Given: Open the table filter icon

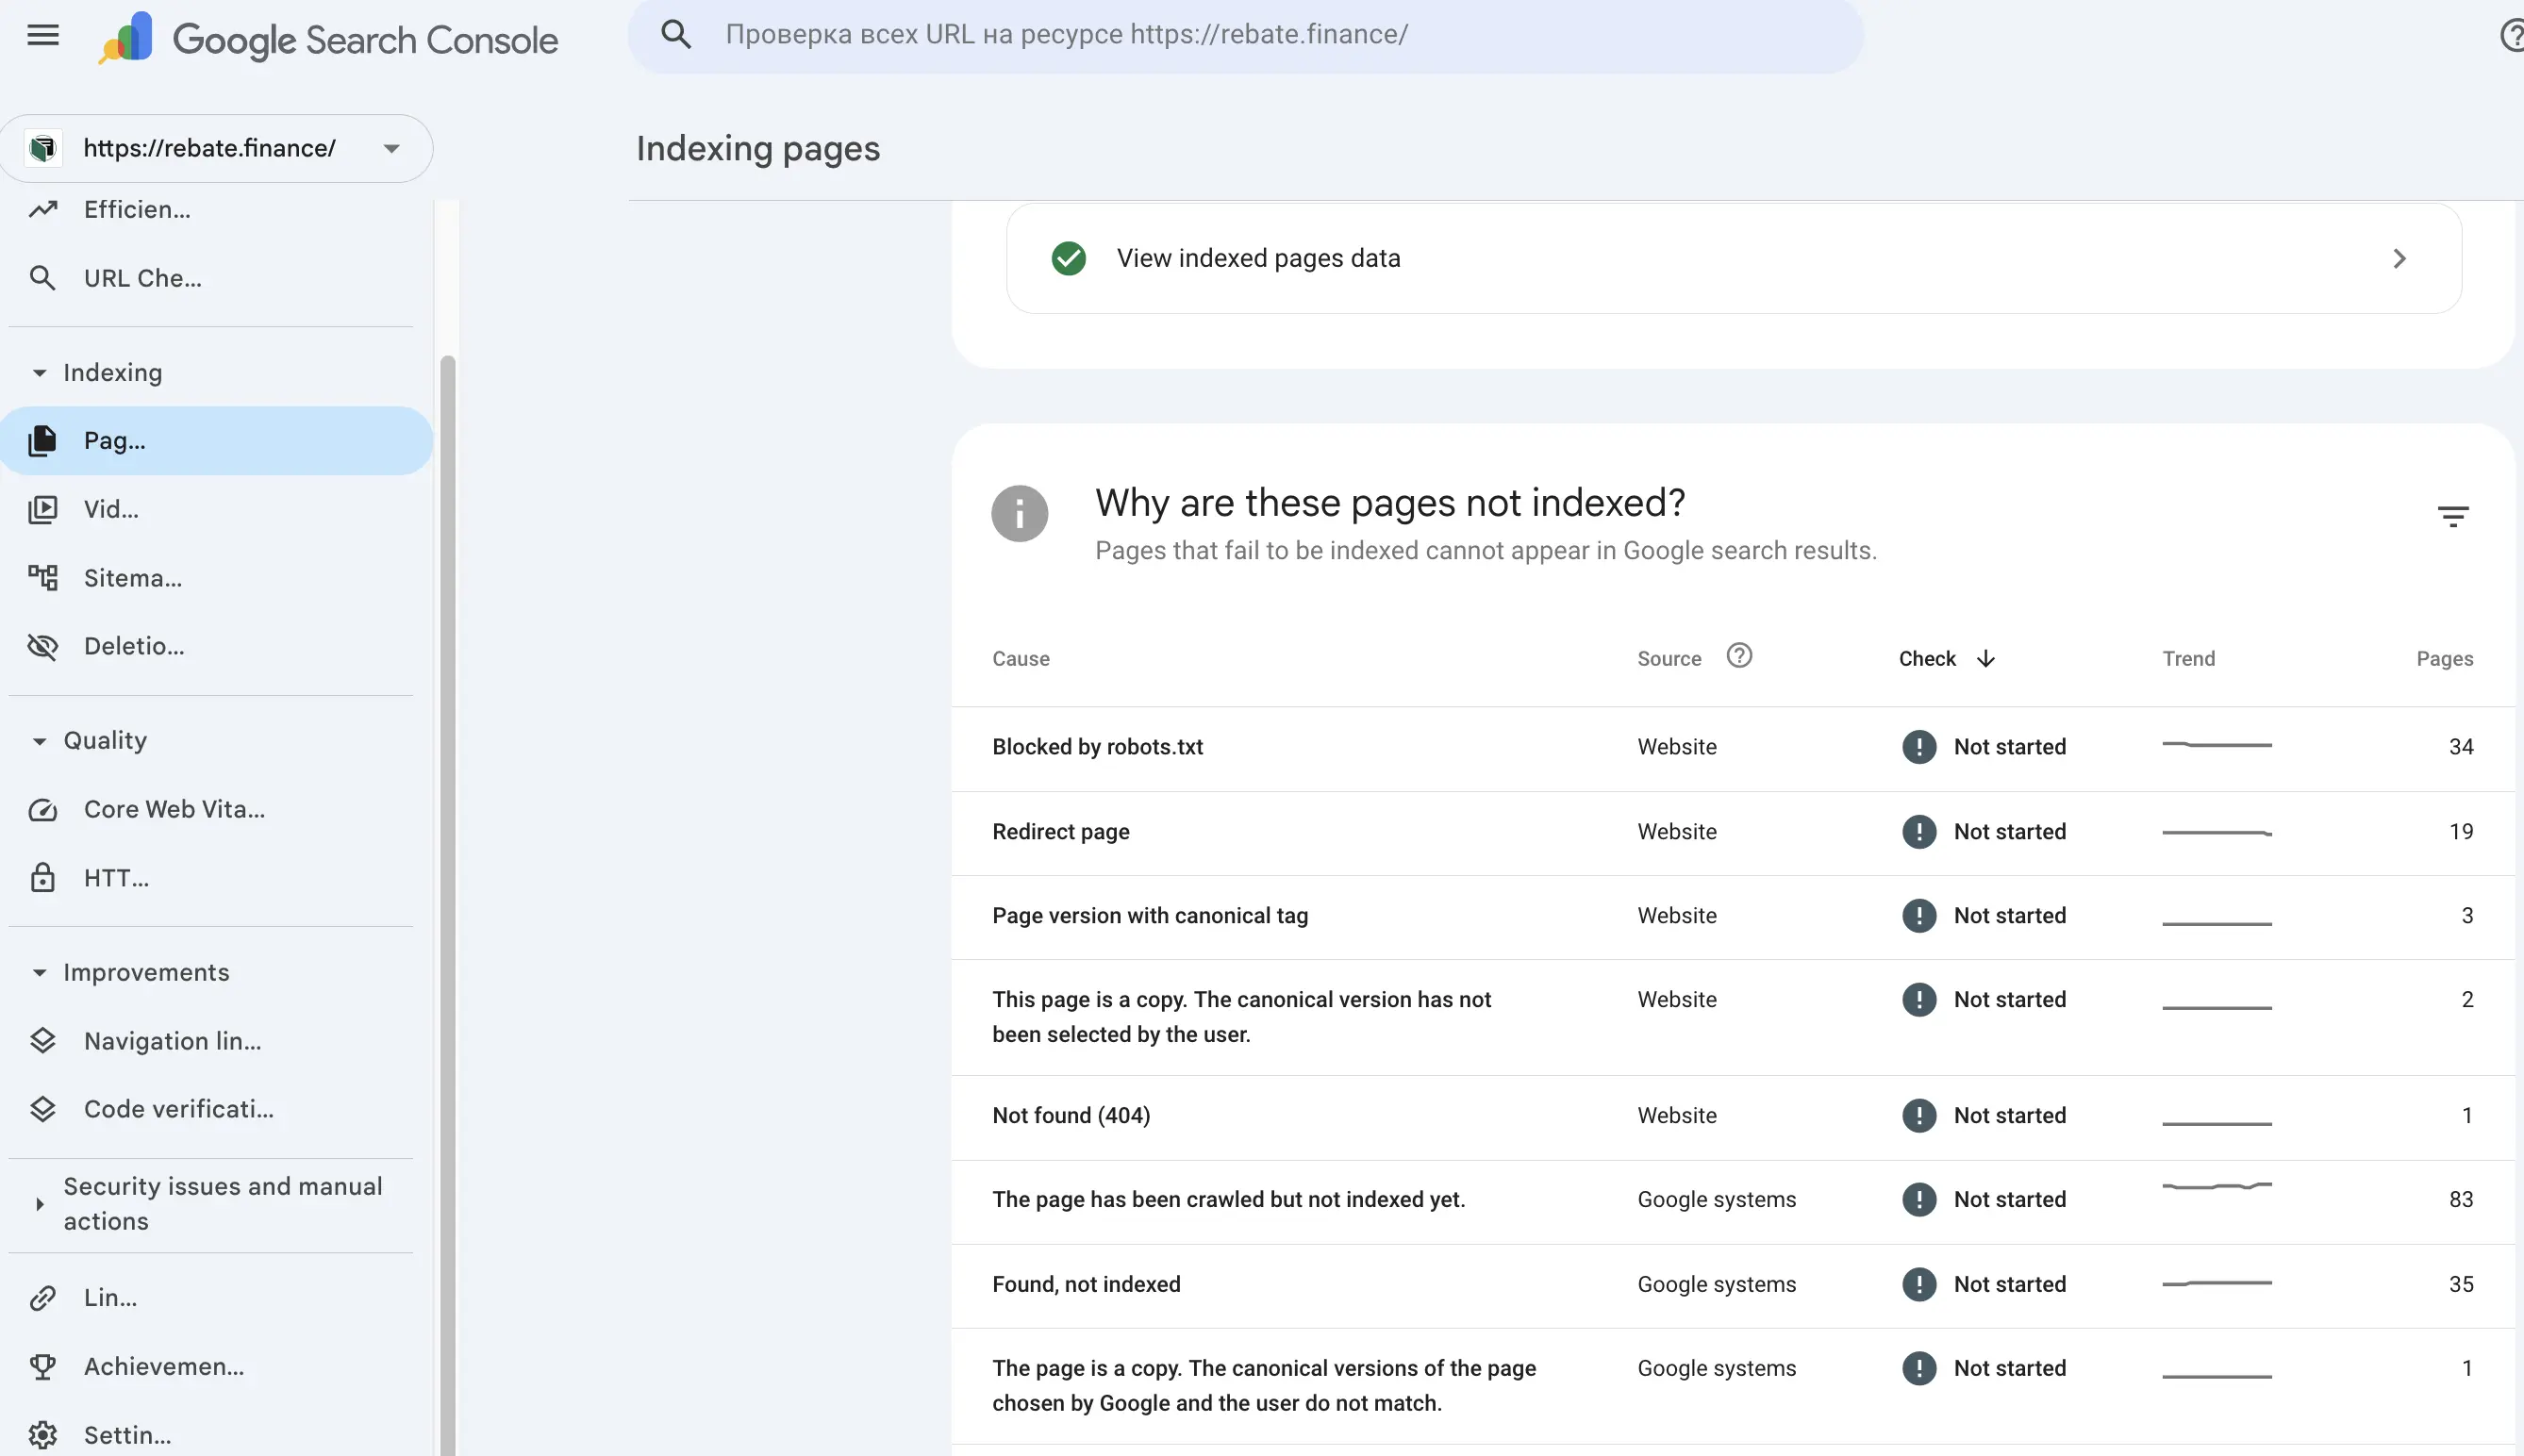Looking at the screenshot, I should coord(2453,515).
